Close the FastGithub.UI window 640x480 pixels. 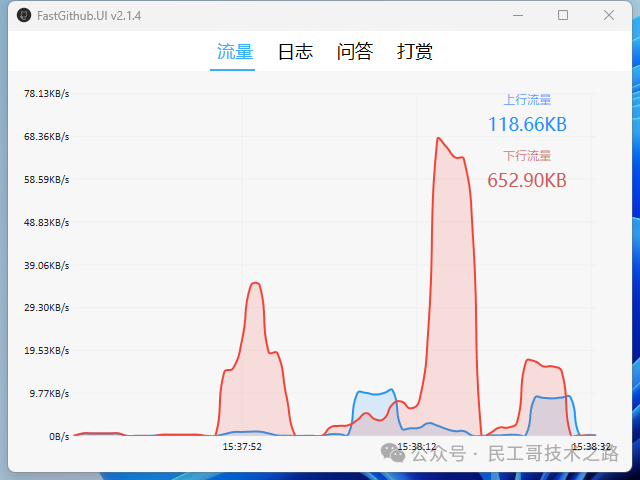click(x=609, y=15)
